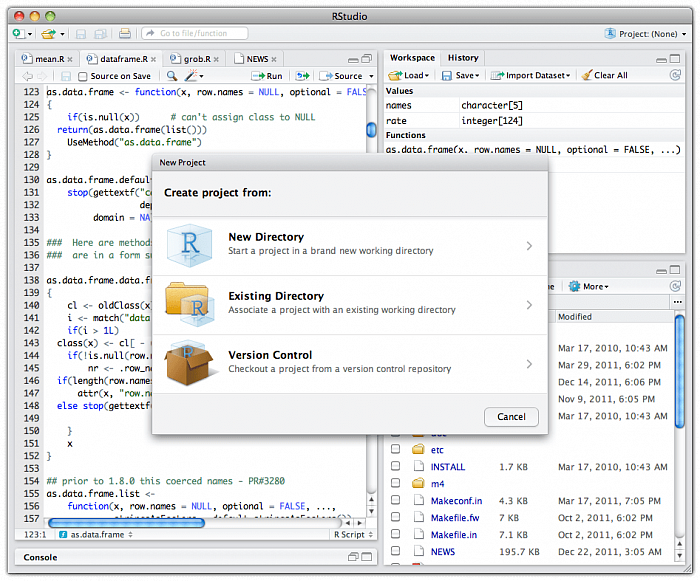The height and width of the screenshot is (581, 700).
Task: Click the Source button in editor toolbar
Action: coord(342,76)
